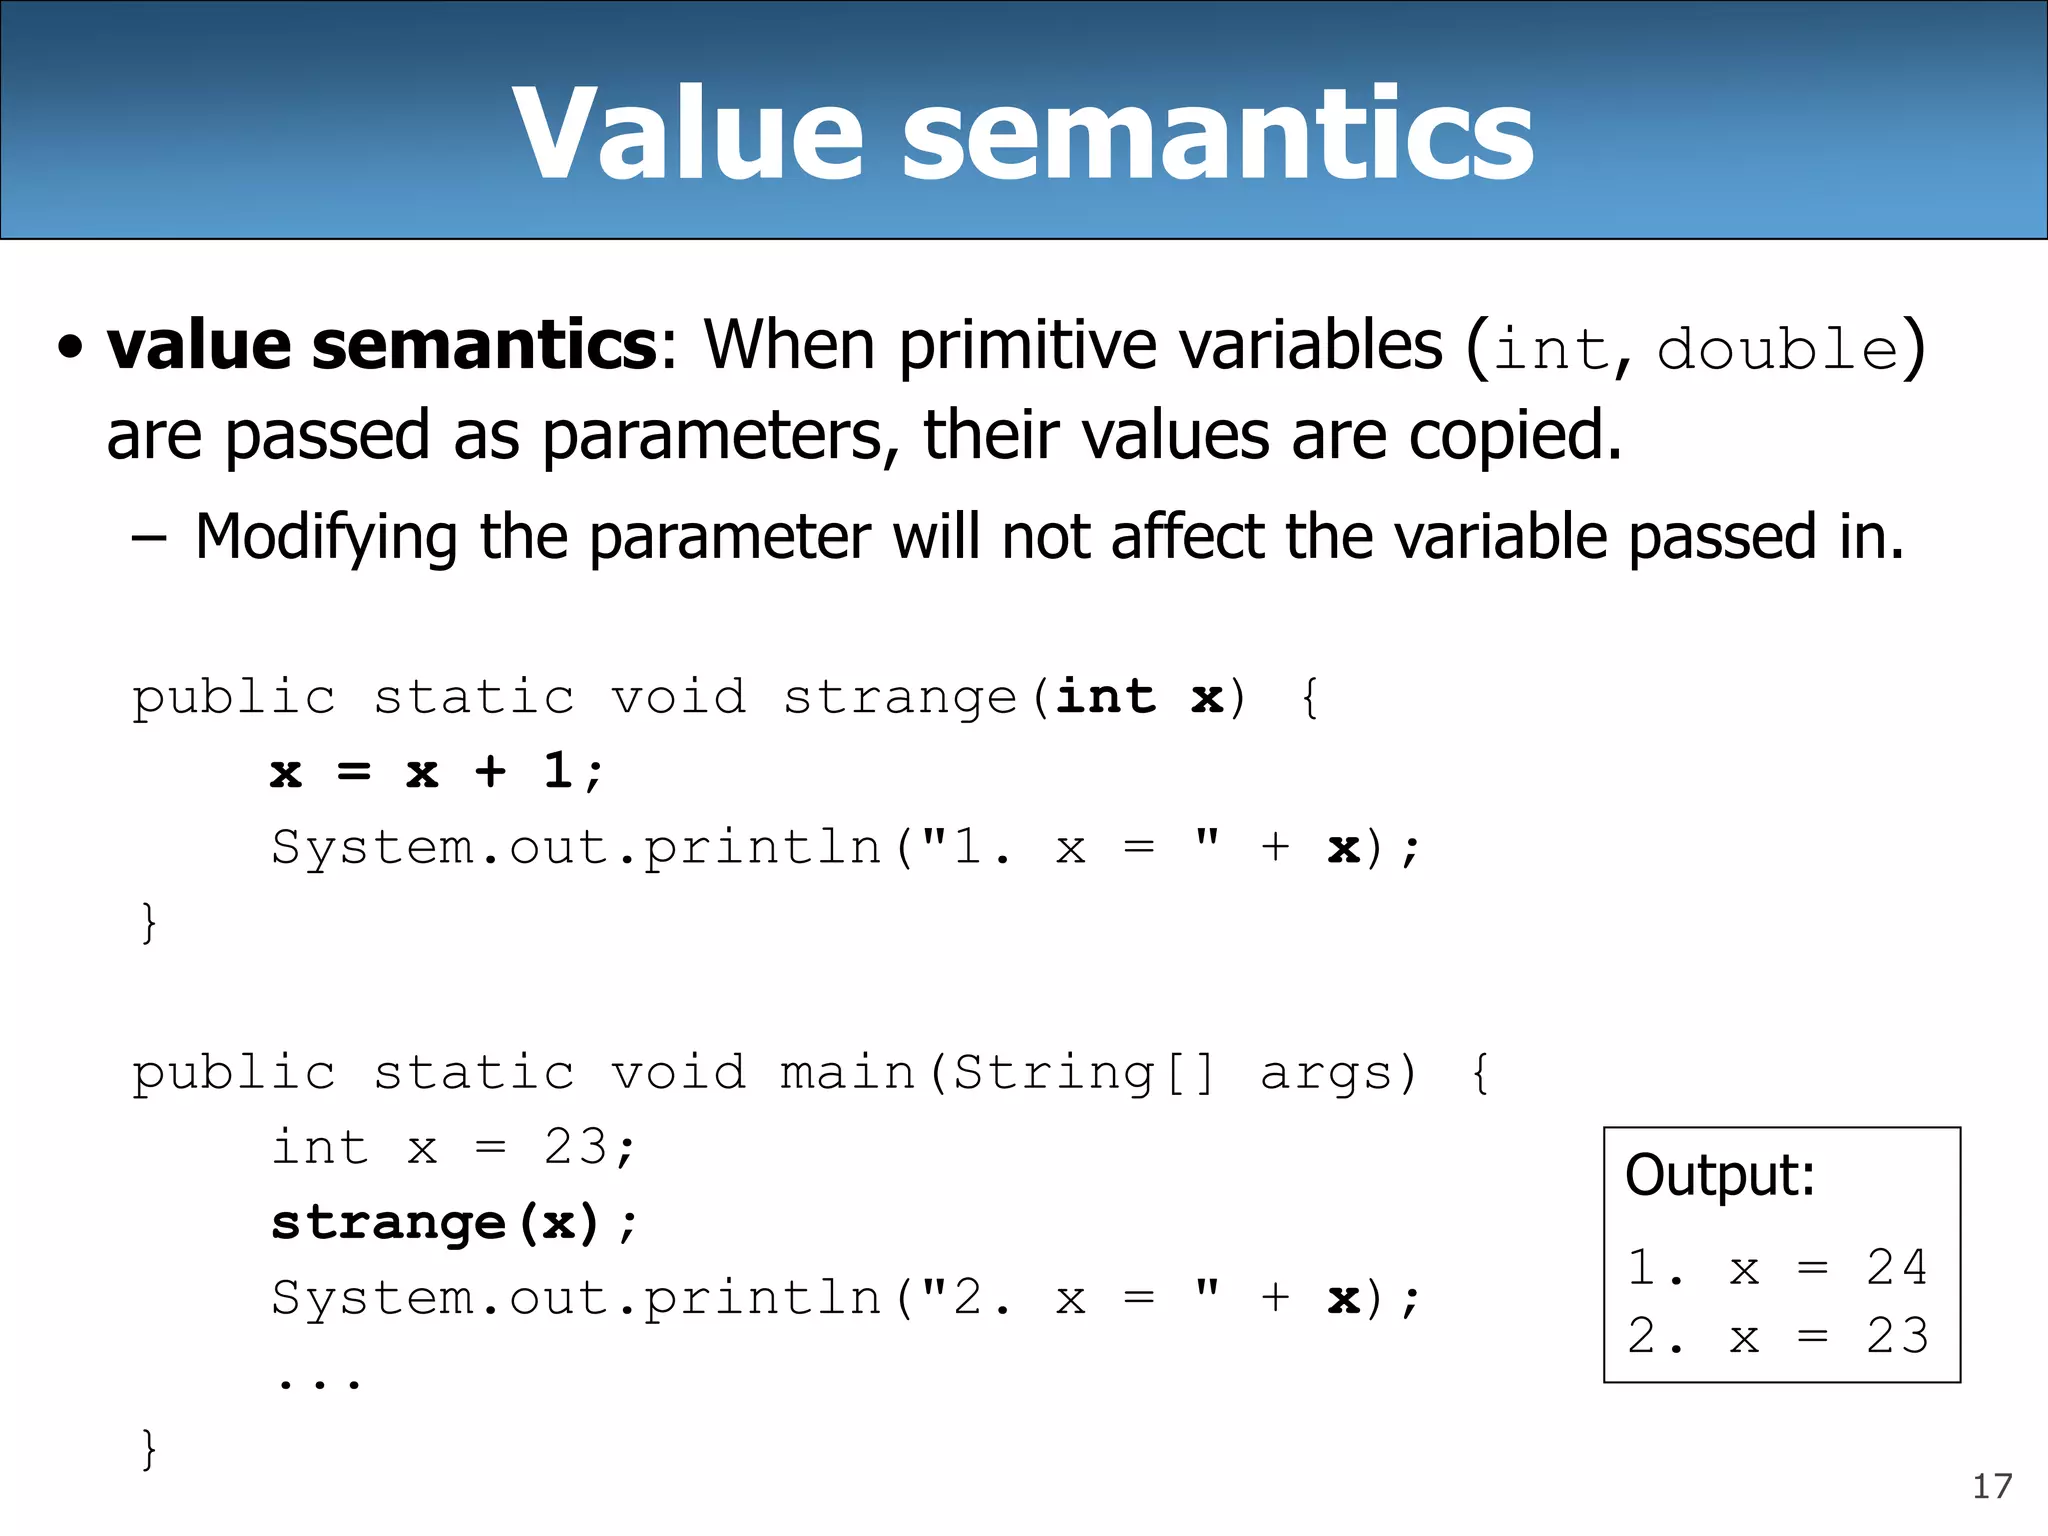Screen dimensions: 2048x1536
Task: Click the bold "x = x + 1;" statement
Action: pos(436,772)
